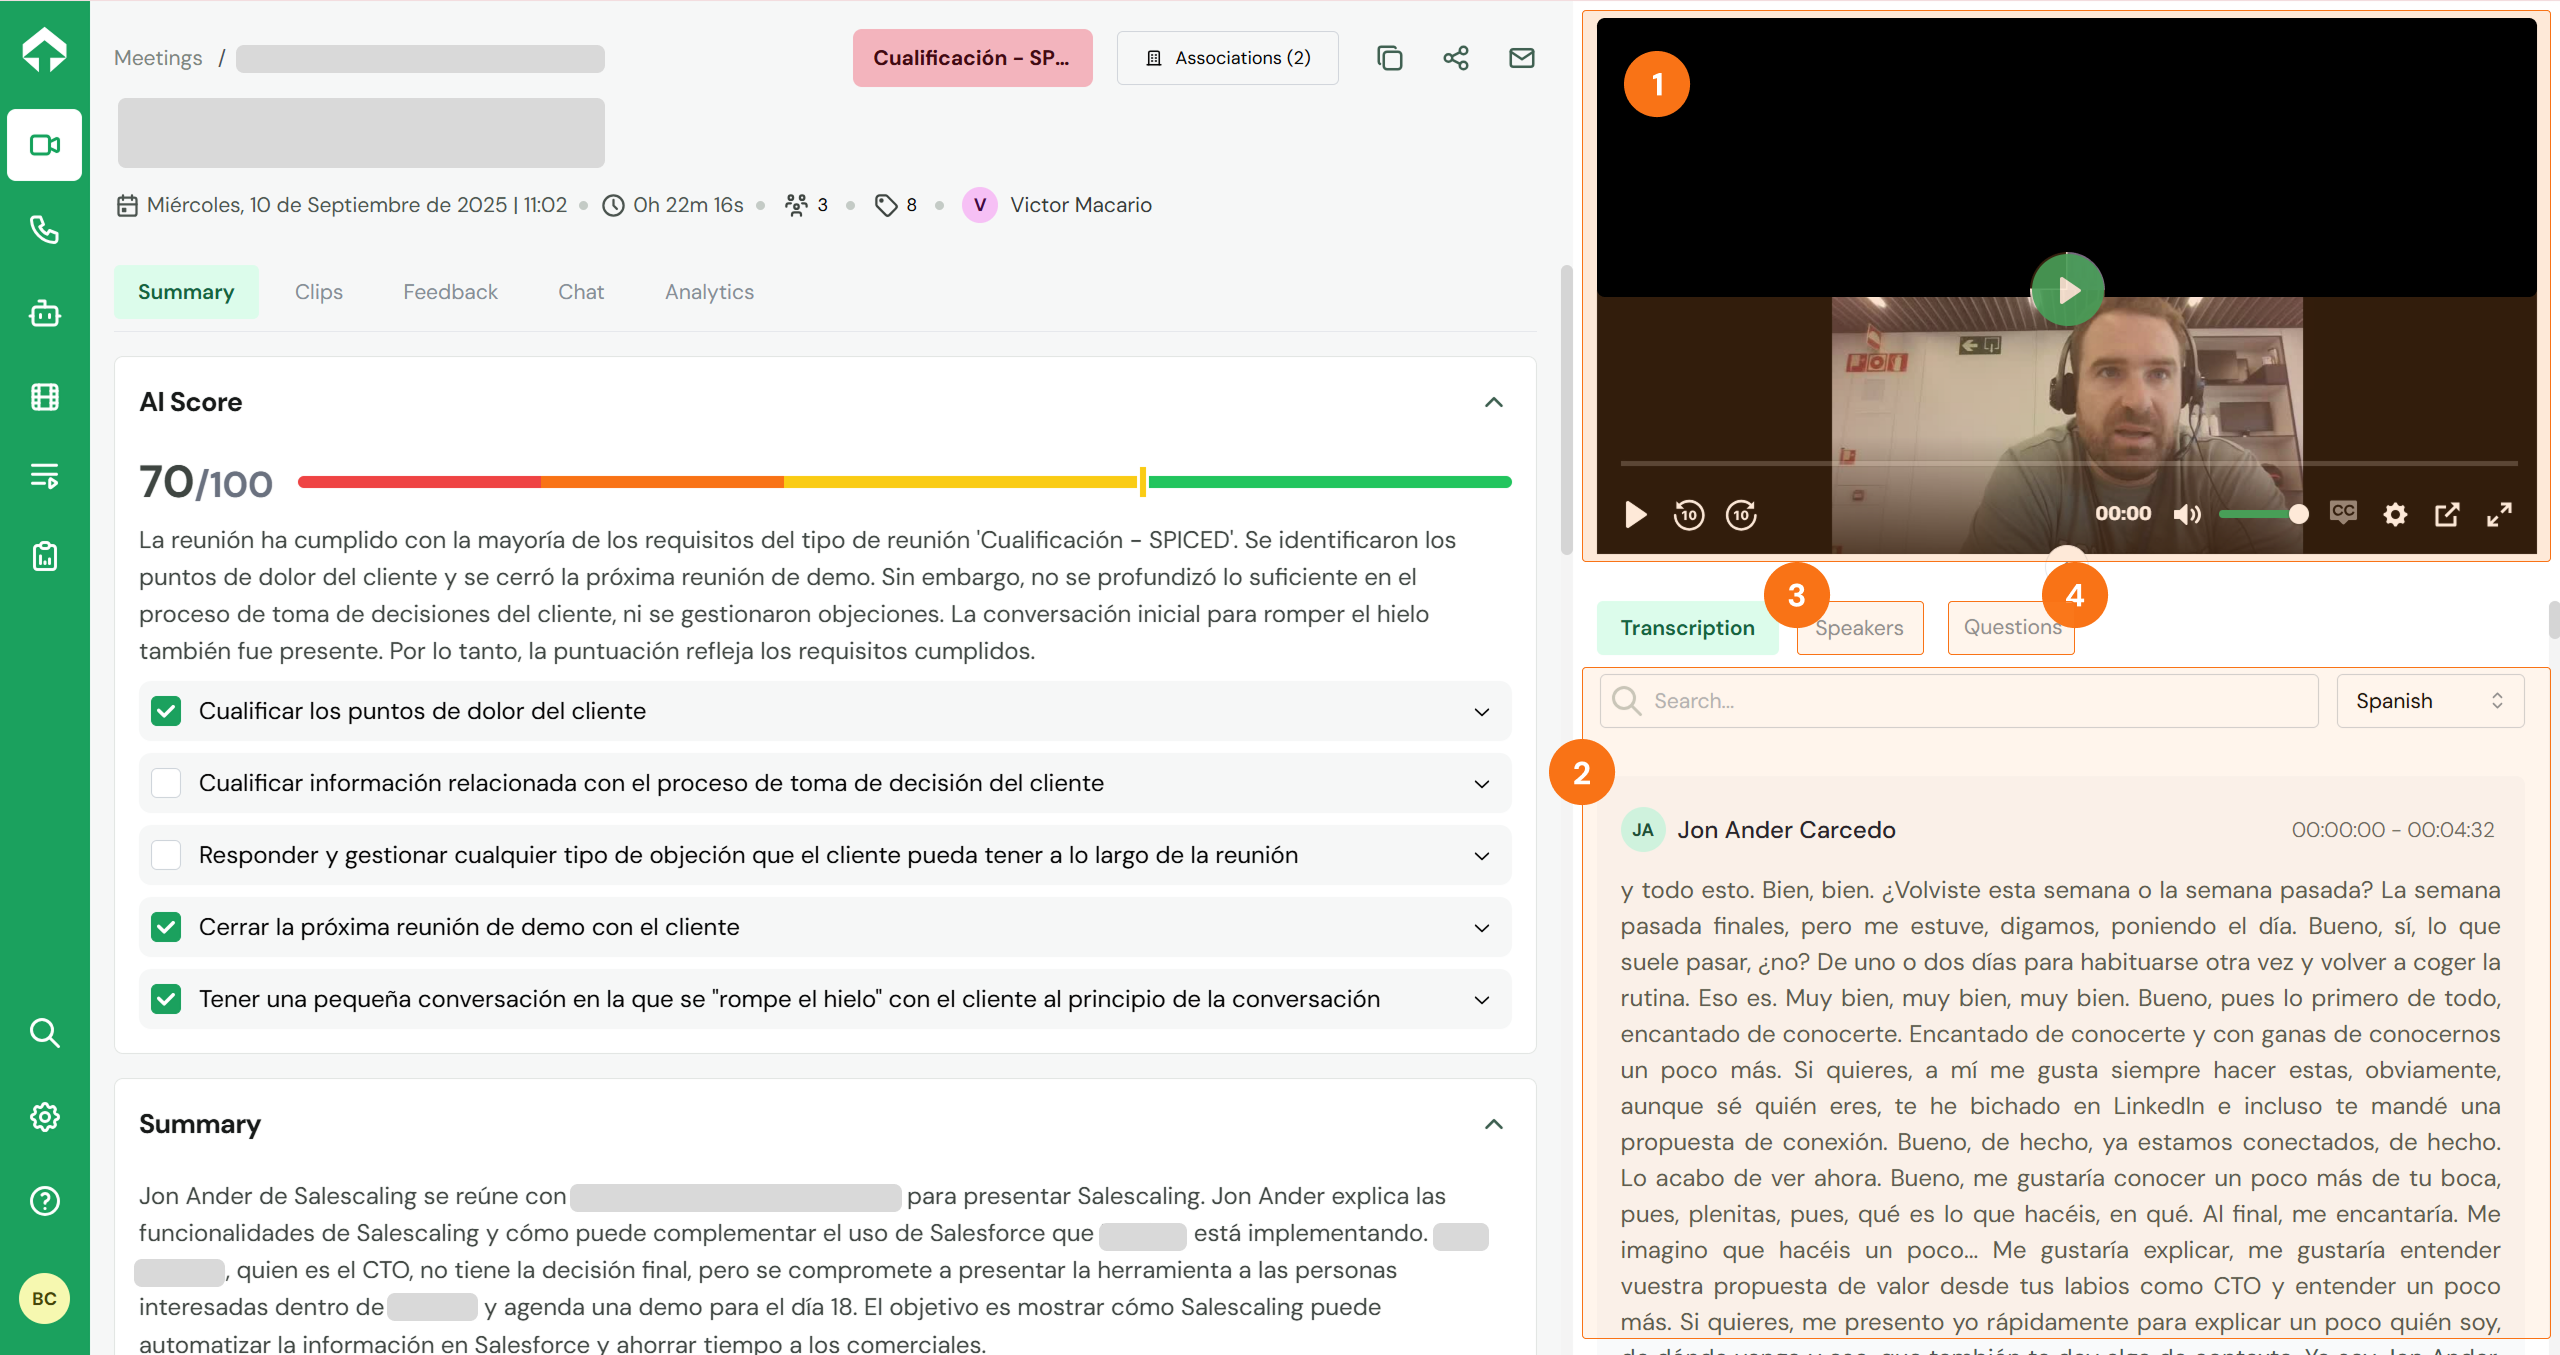Expand the 'Tener una pequeña conversación' row
Viewport: 2560px width, 1355px height.
[x=1481, y=999]
